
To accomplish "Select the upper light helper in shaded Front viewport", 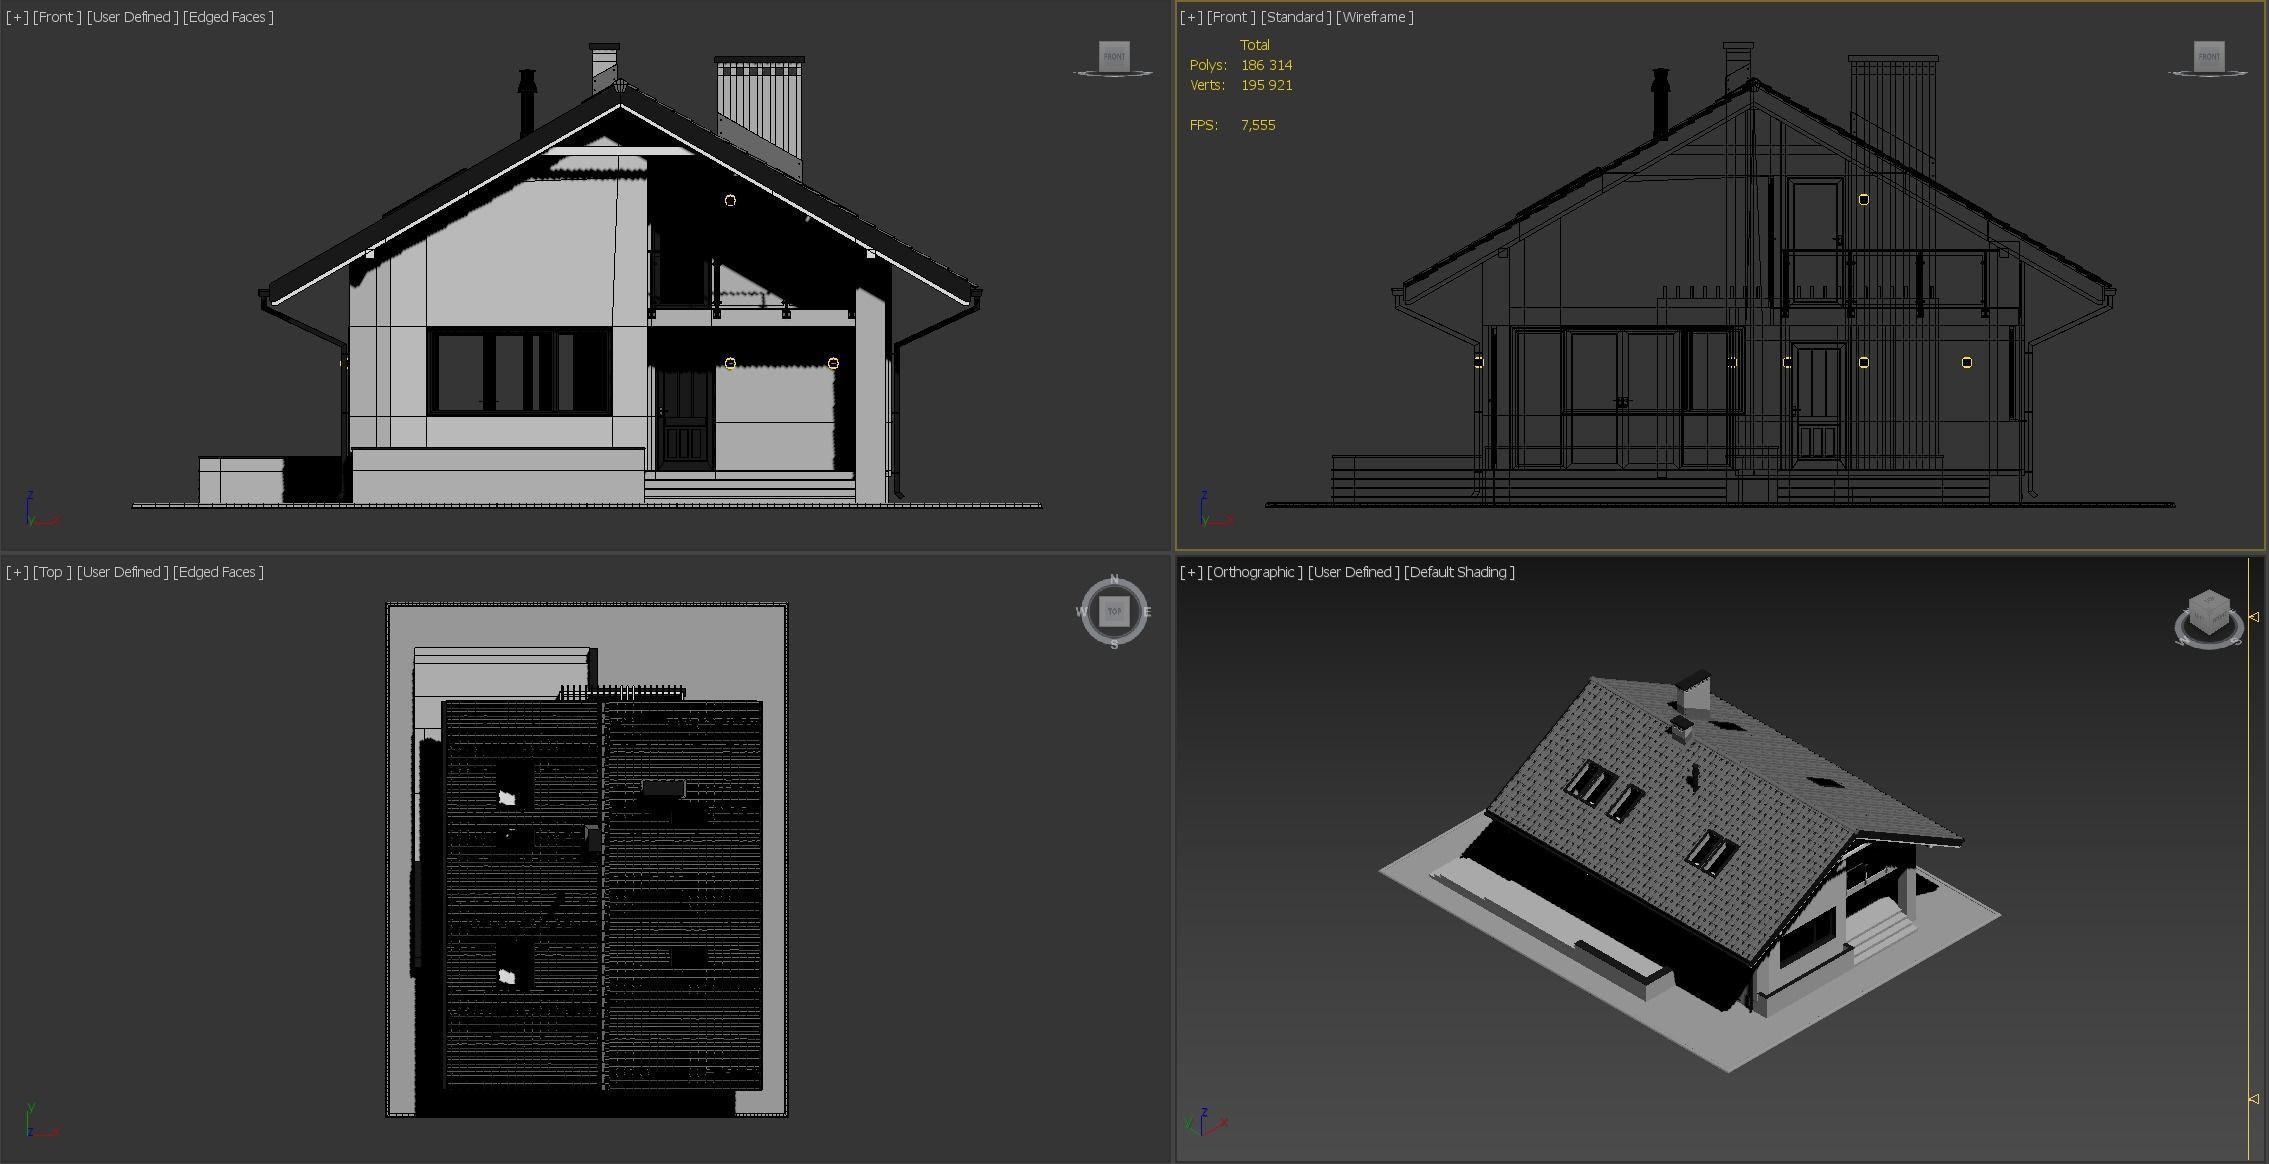I will [x=730, y=201].
